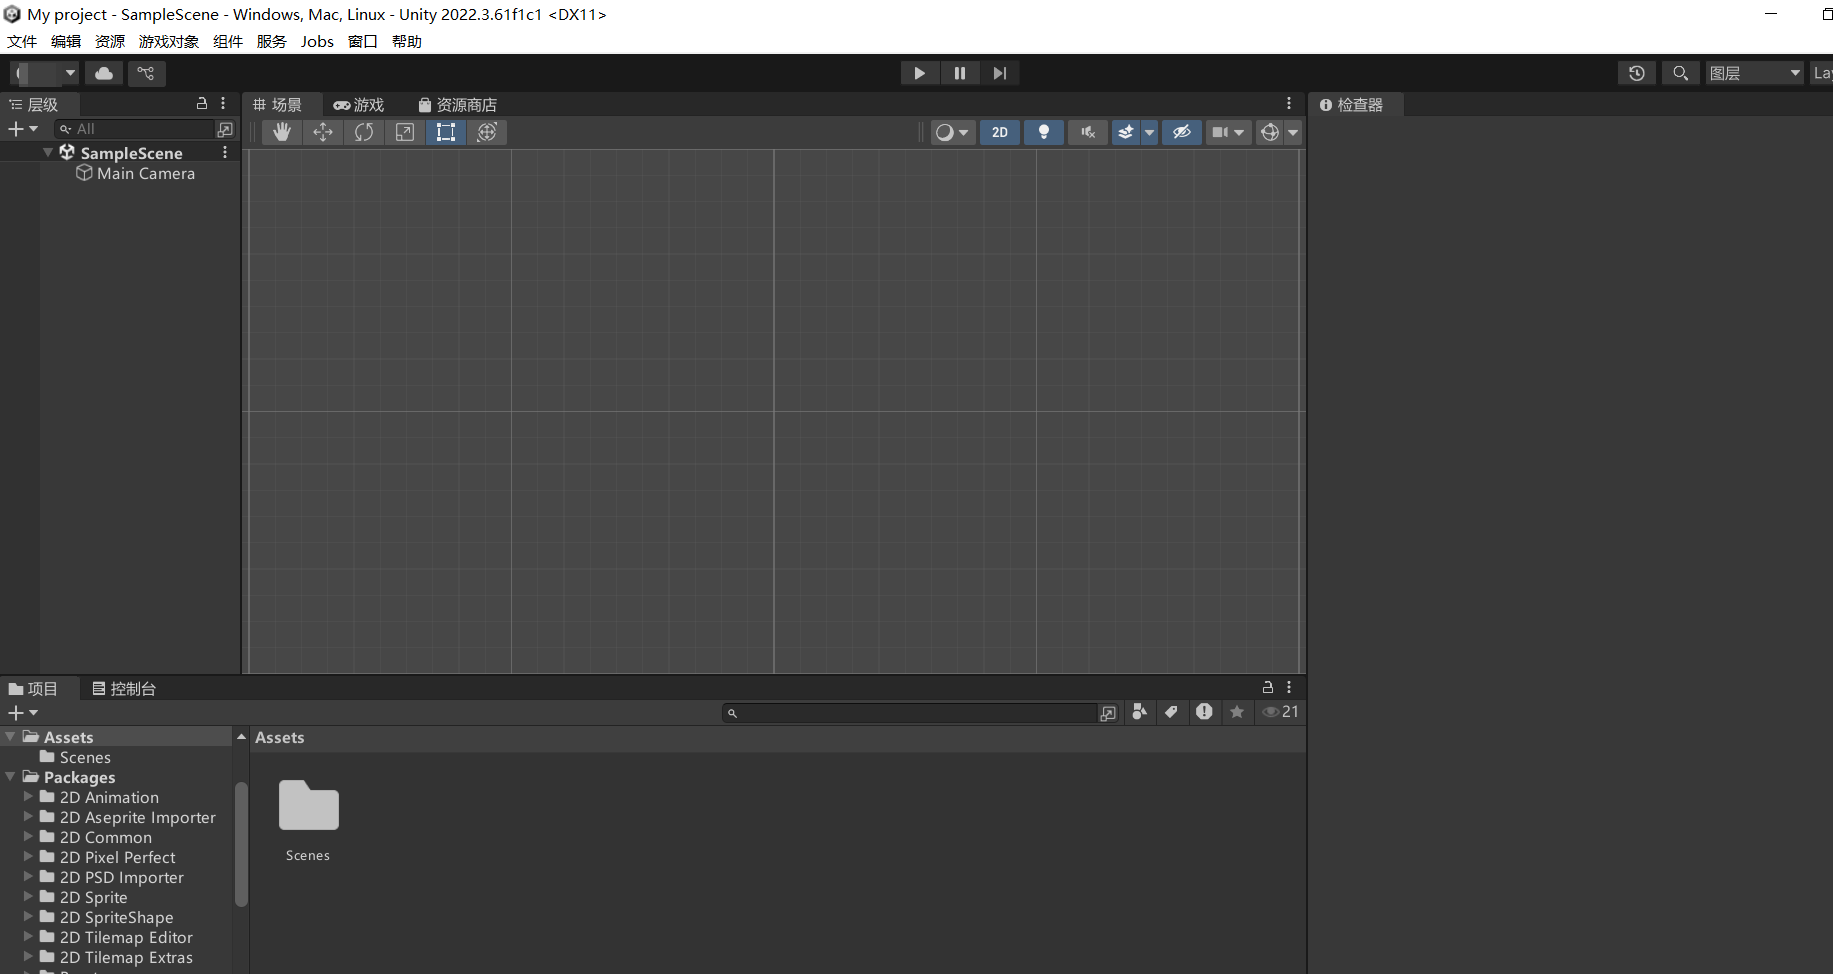Viewport: 1833px width, 974px height.
Task: Click the Step forward button
Action: tap(1000, 73)
